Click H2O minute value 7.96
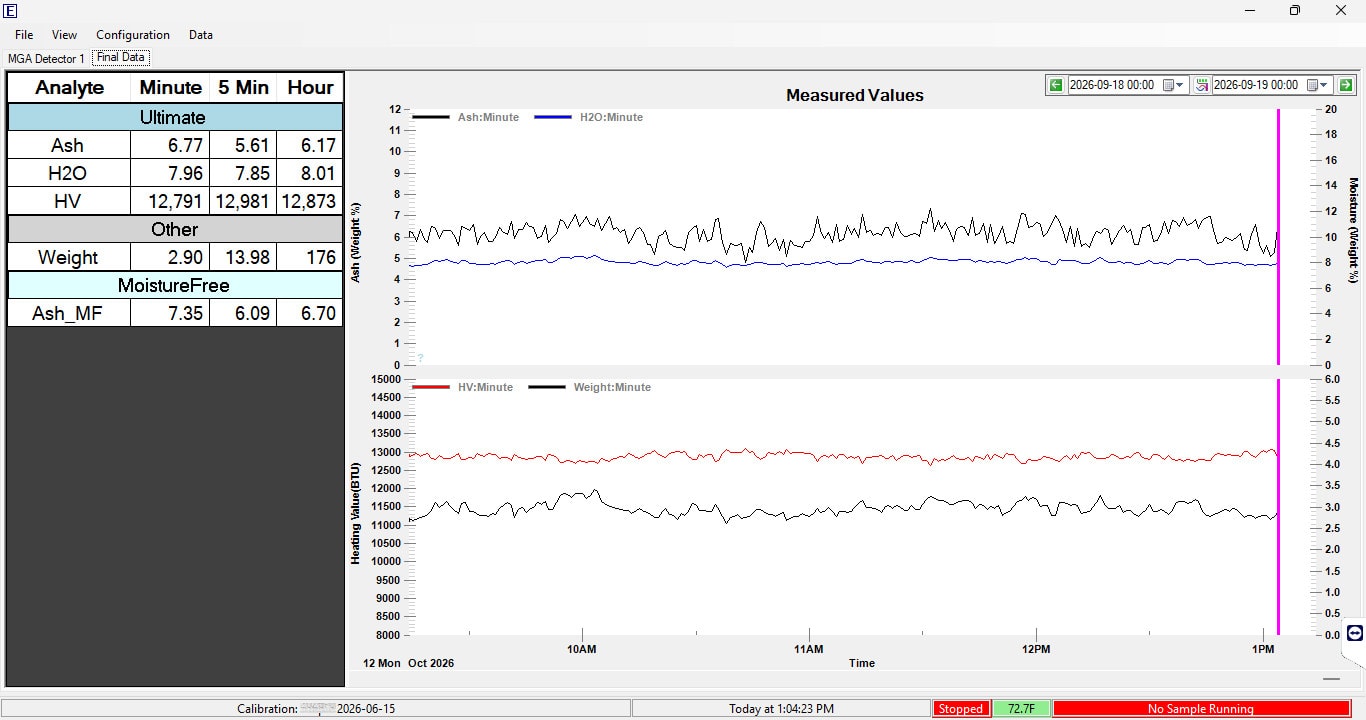Screen dimensions: 1366x720 (x=171, y=173)
